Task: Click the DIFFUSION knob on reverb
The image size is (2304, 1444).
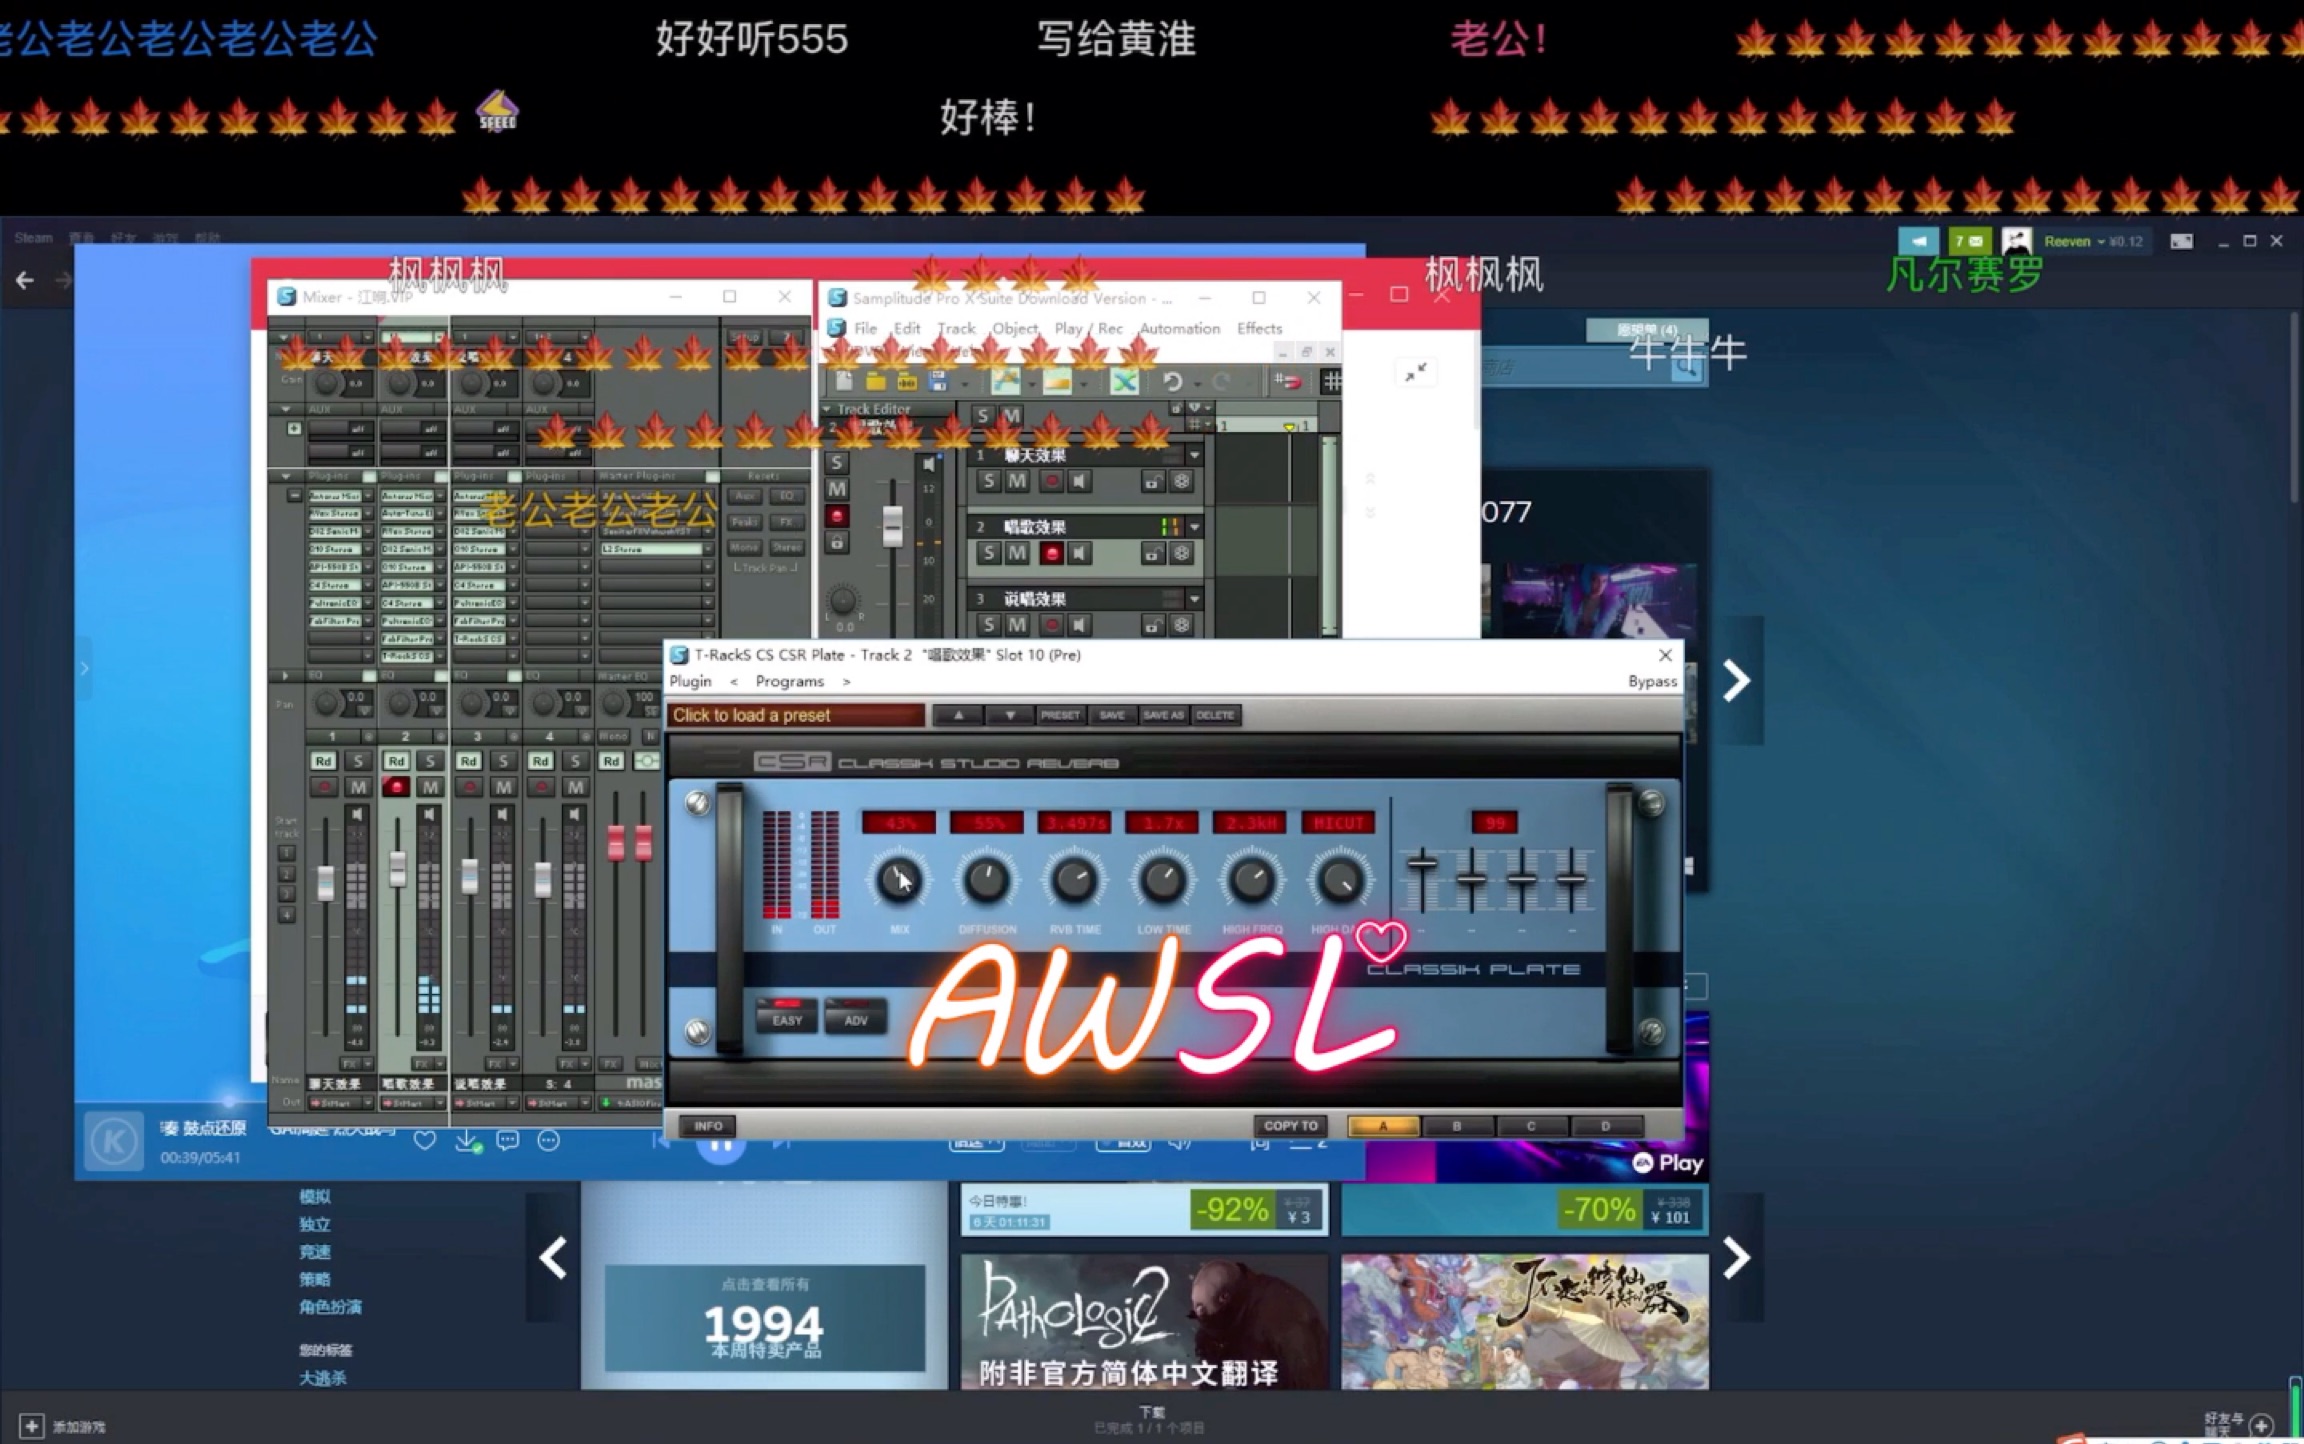Action: pyautogui.click(x=986, y=880)
